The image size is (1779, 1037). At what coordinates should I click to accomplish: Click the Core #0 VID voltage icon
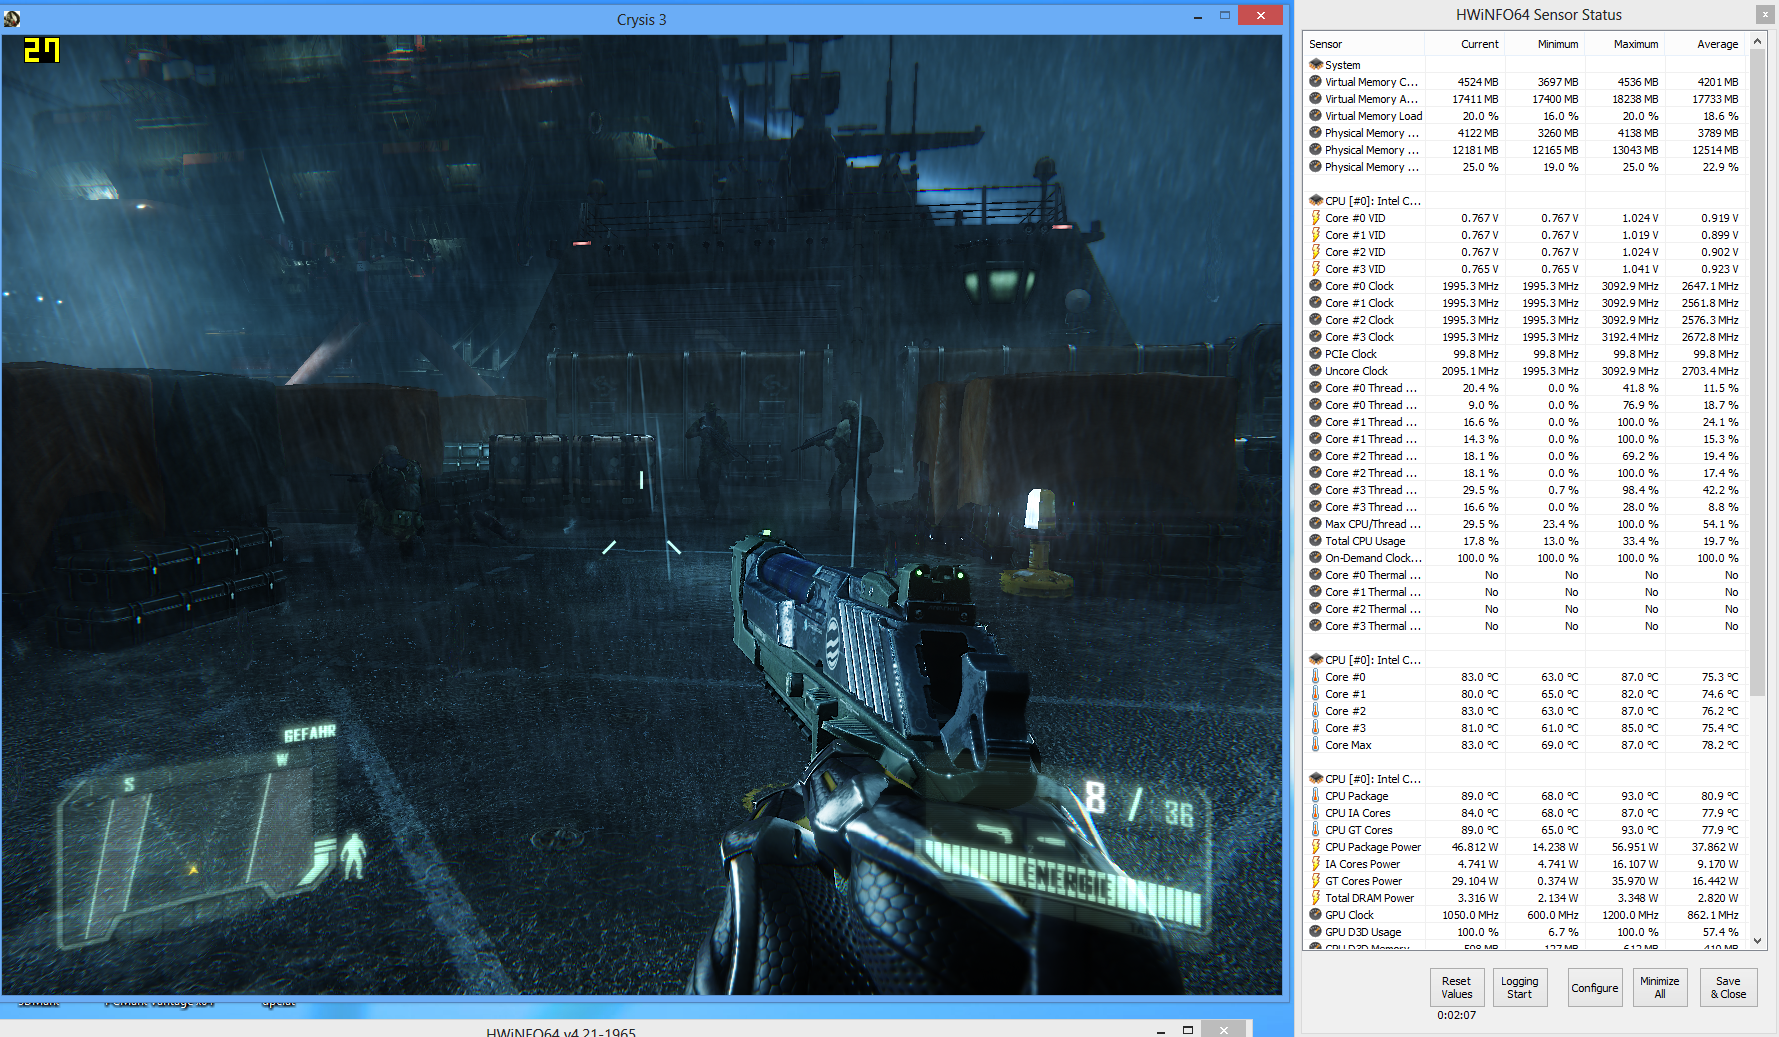tap(1316, 217)
